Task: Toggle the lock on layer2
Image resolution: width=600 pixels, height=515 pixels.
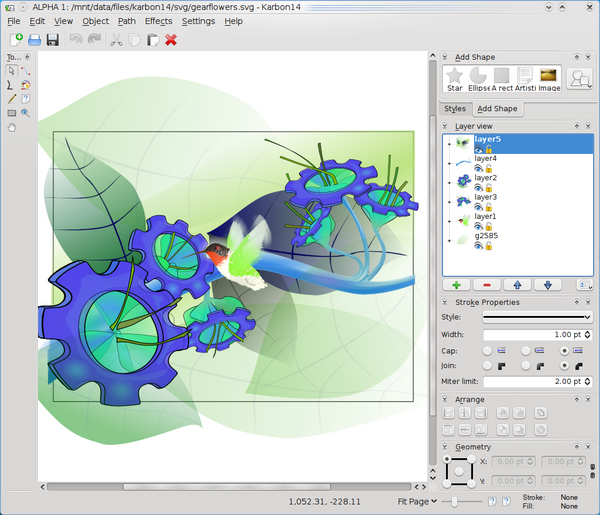Action: [488, 187]
